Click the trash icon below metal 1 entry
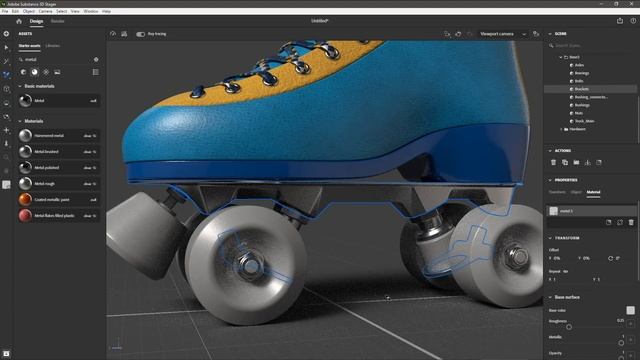Image resolution: width=640 pixels, height=360 pixels. 631,222
